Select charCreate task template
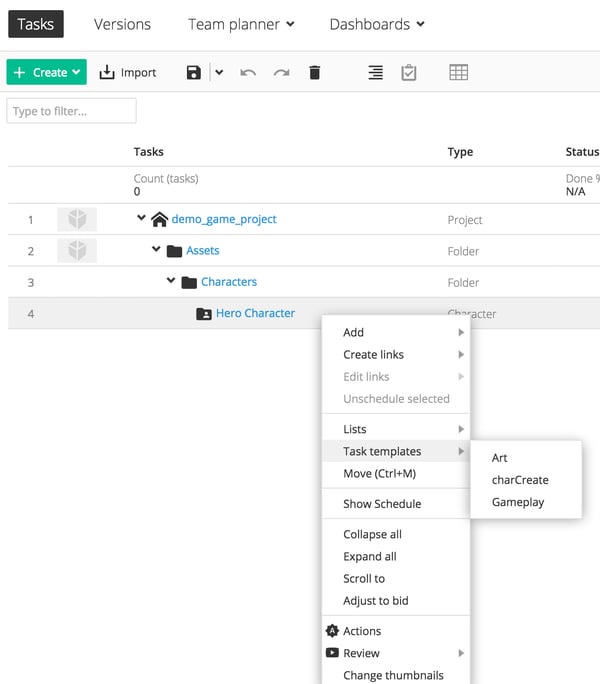600x684 pixels. [520, 480]
